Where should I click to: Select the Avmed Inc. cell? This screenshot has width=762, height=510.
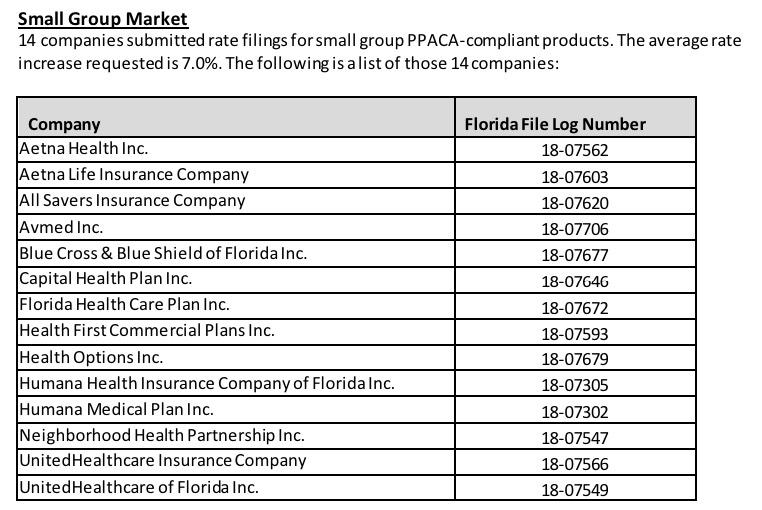(x=61, y=227)
